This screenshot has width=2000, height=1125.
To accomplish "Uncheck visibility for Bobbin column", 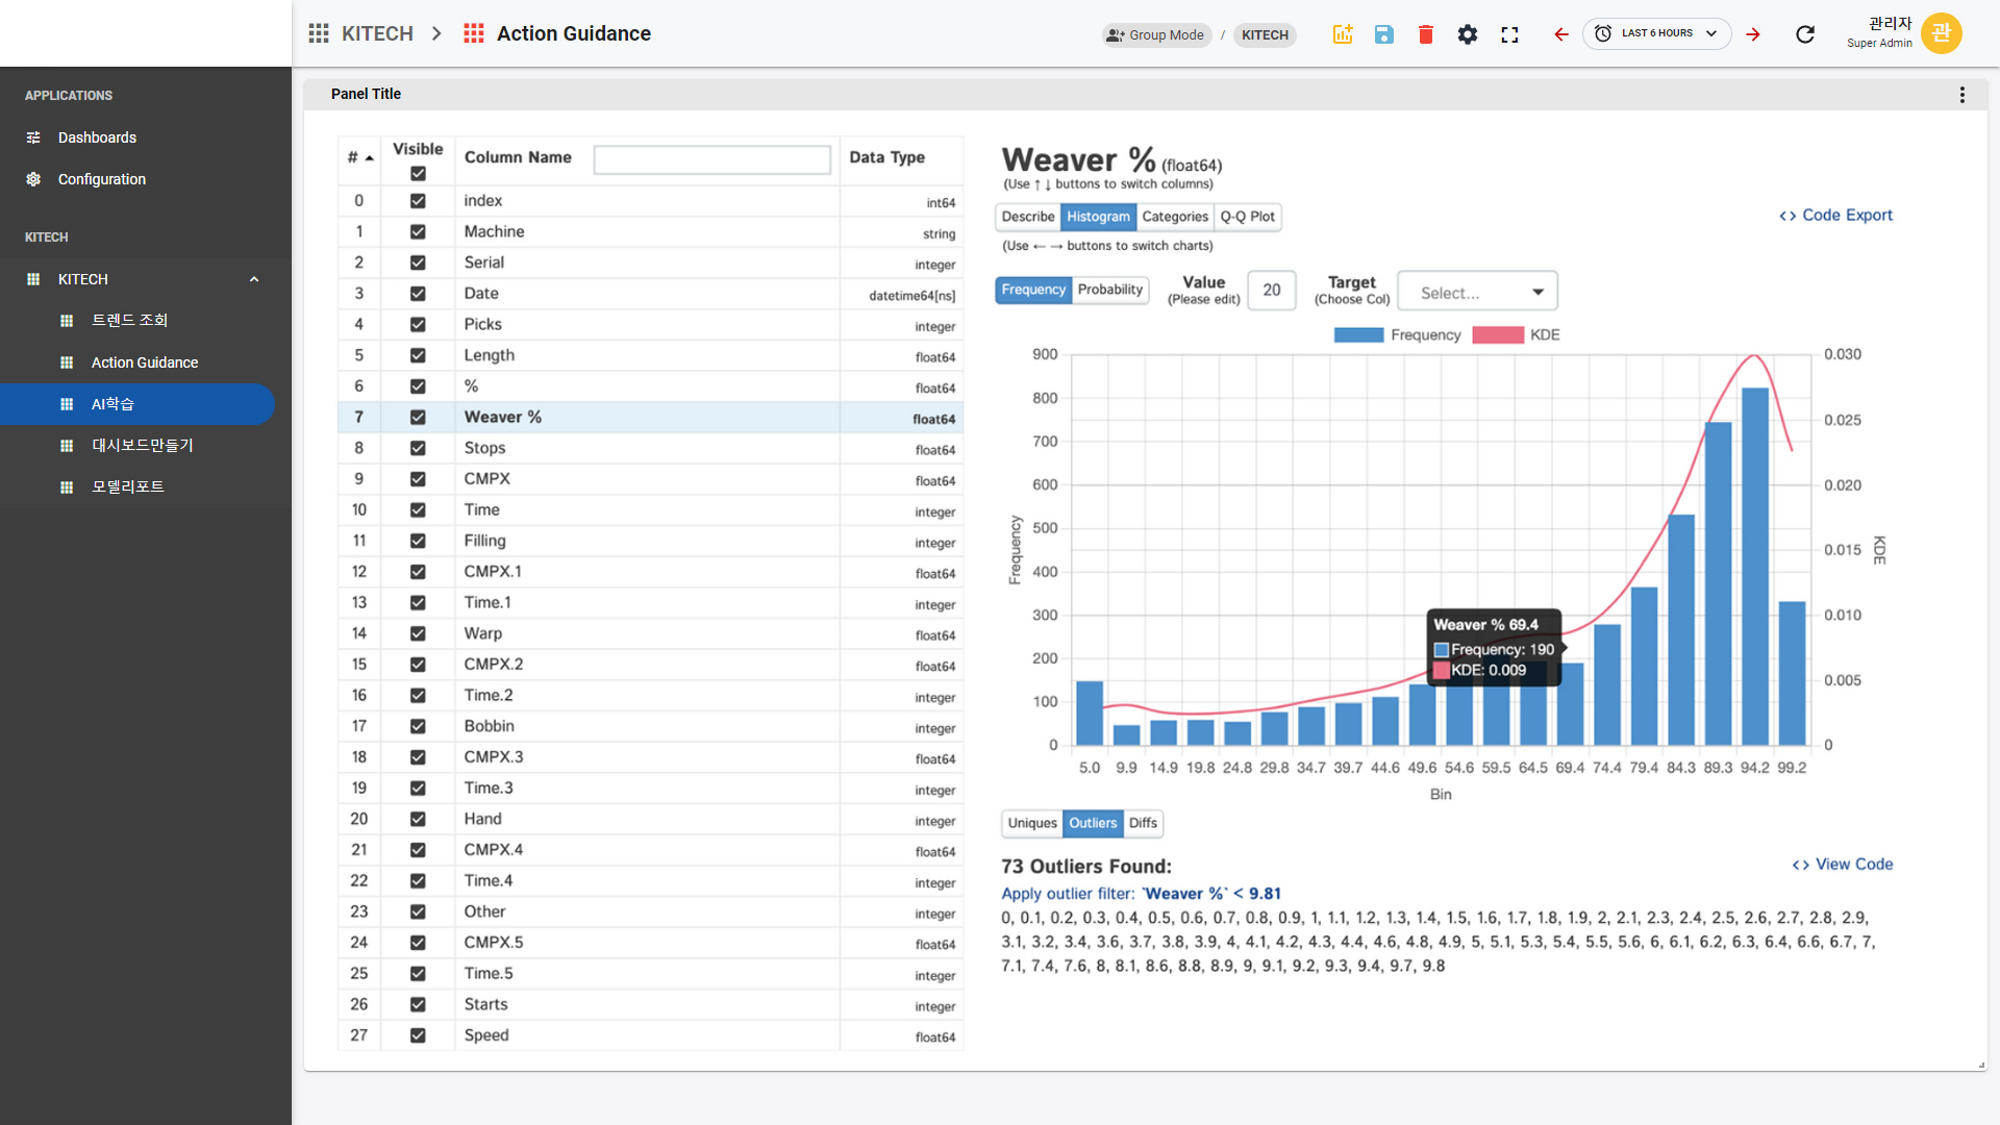I will click(418, 726).
